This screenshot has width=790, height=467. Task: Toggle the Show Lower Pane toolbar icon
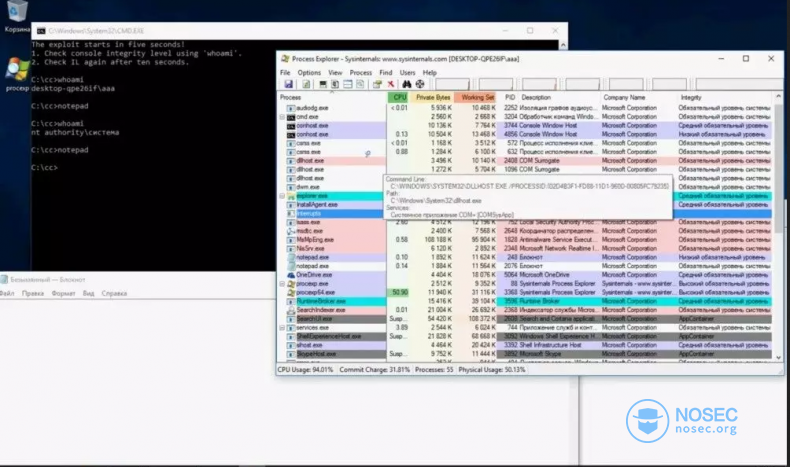[x=348, y=84]
